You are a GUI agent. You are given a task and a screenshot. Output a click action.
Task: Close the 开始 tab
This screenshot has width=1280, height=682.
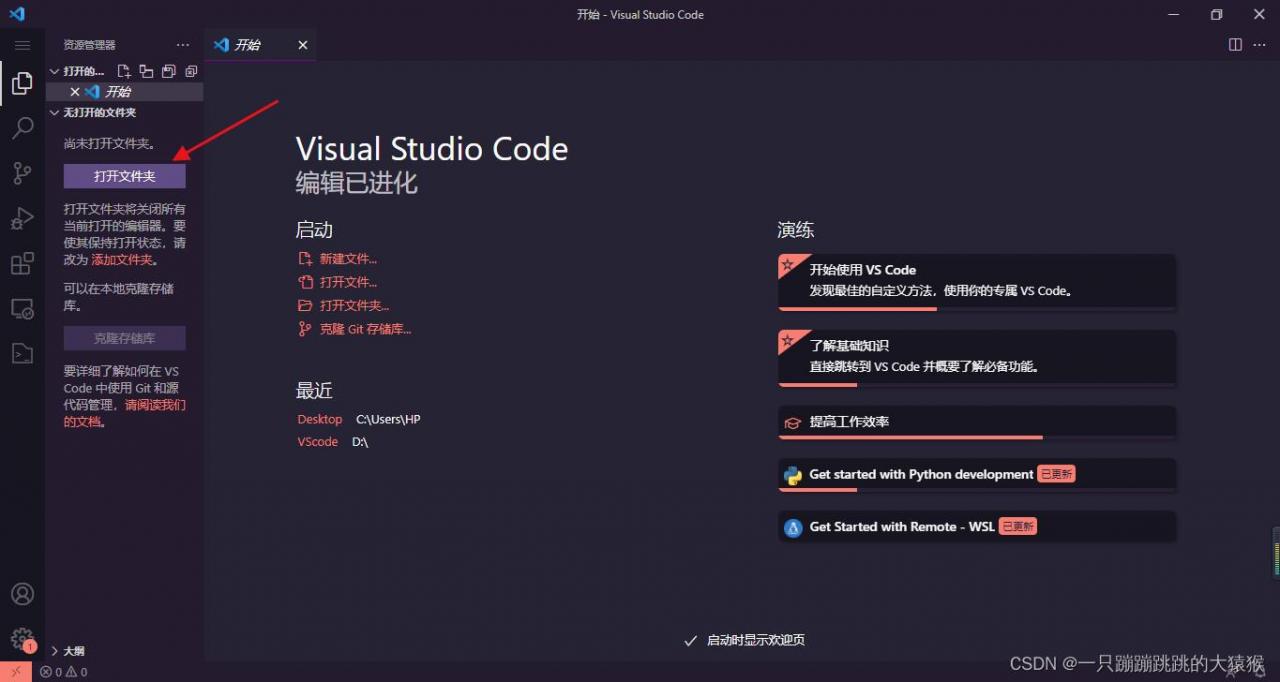[303, 45]
